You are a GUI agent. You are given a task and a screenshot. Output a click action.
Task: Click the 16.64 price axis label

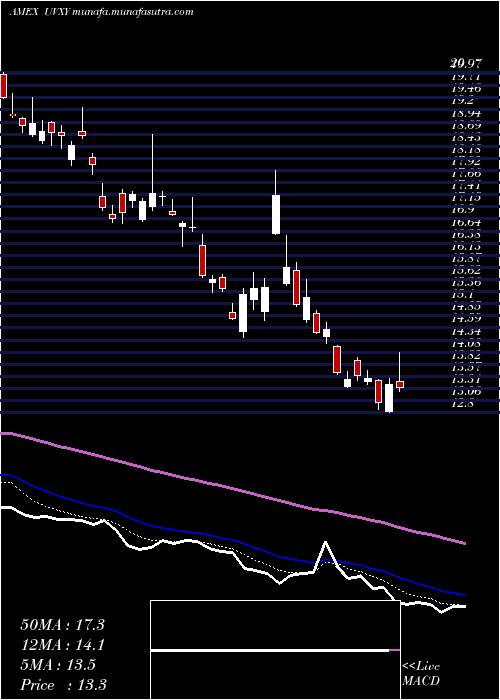466,222
